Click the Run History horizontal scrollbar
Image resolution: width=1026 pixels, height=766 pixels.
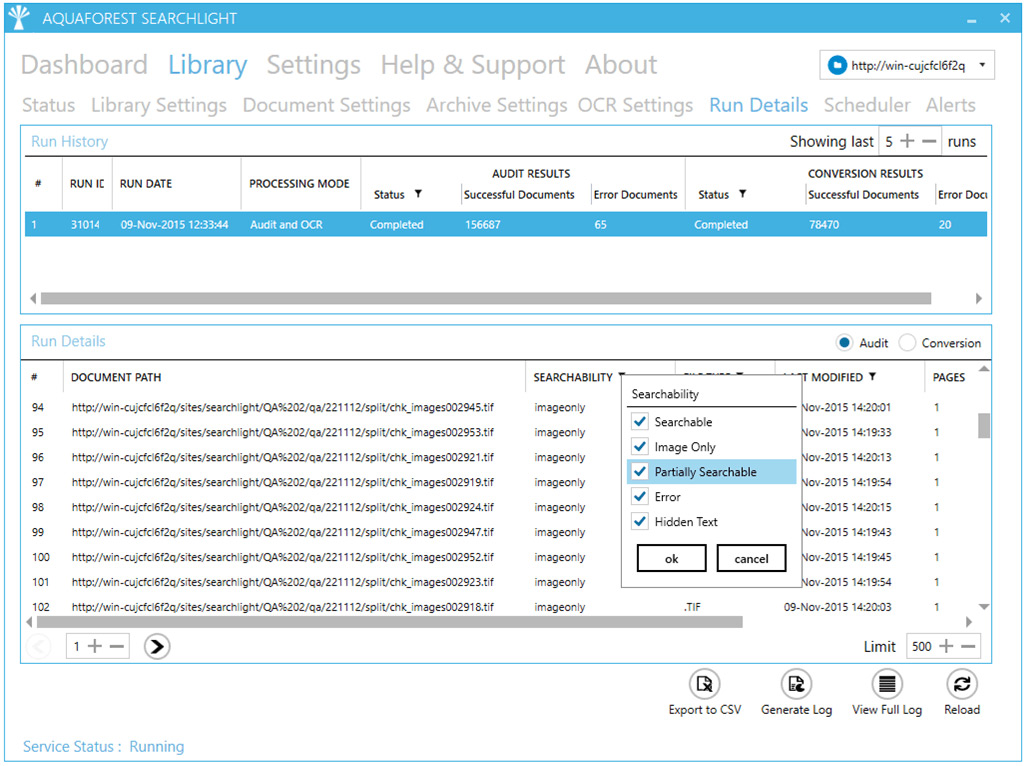click(486, 298)
